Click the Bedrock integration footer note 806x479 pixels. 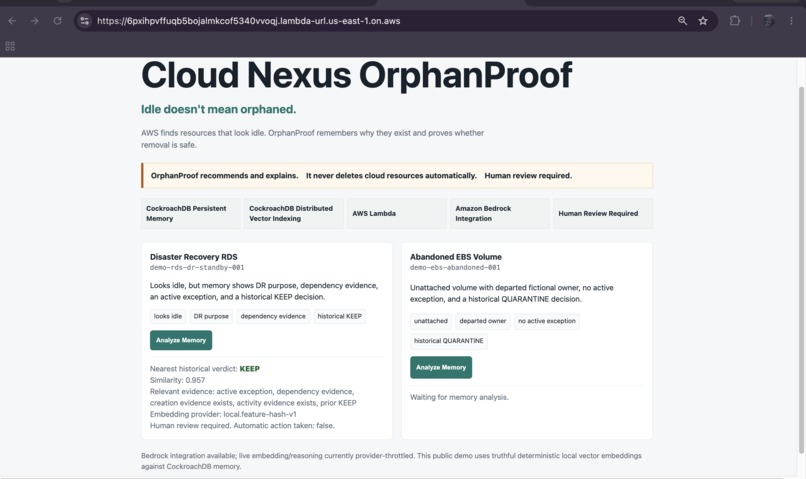[x=391, y=461]
